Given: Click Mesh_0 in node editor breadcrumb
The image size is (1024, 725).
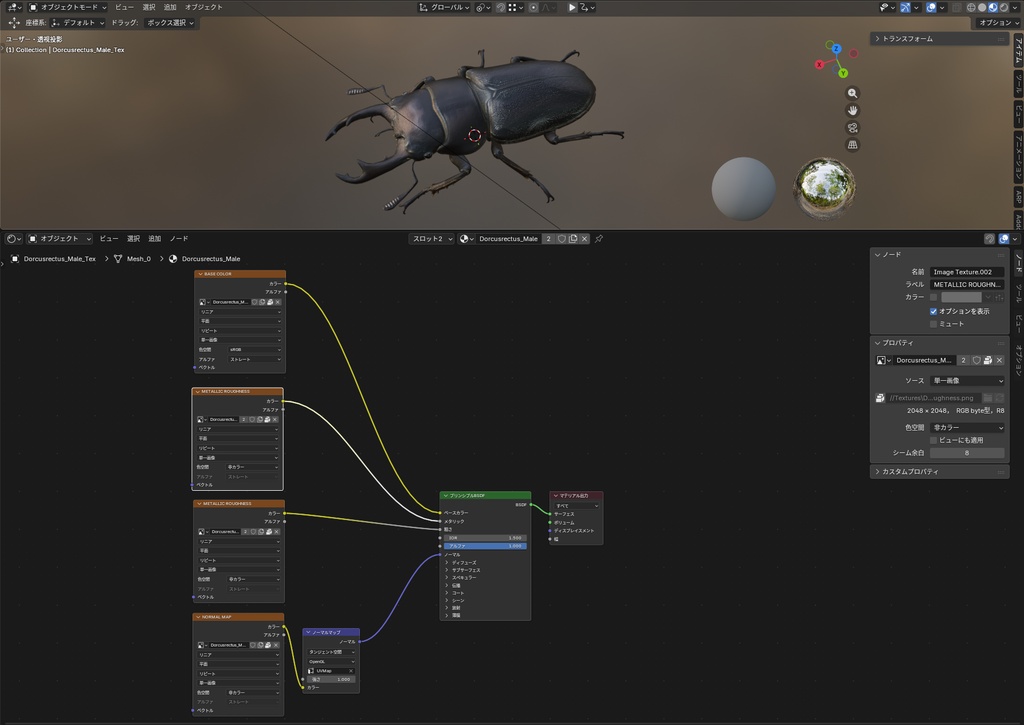Looking at the screenshot, I should tap(138, 259).
